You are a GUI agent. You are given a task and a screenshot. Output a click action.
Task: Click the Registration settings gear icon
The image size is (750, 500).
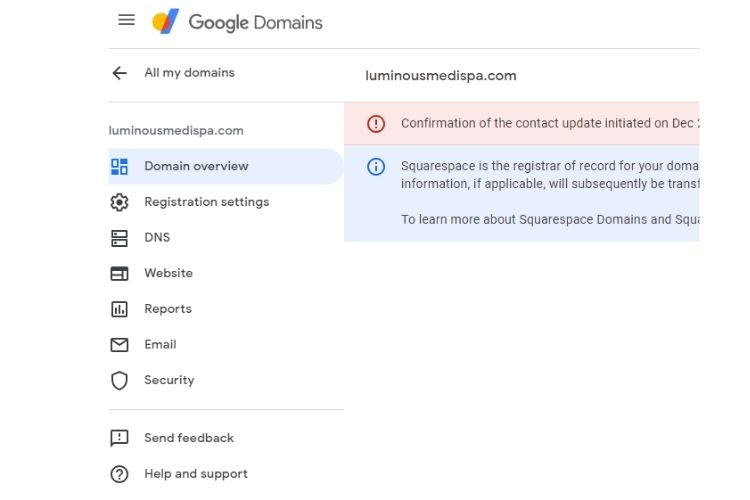click(x=120, y=202)
